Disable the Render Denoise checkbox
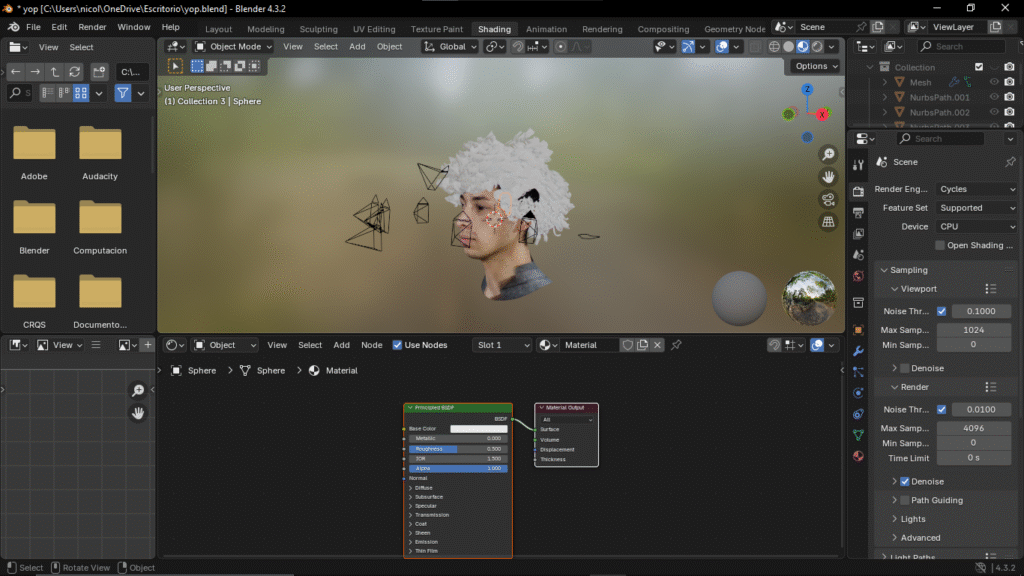Viewport: 1024px width, 576px height. (x=906, y=481)
